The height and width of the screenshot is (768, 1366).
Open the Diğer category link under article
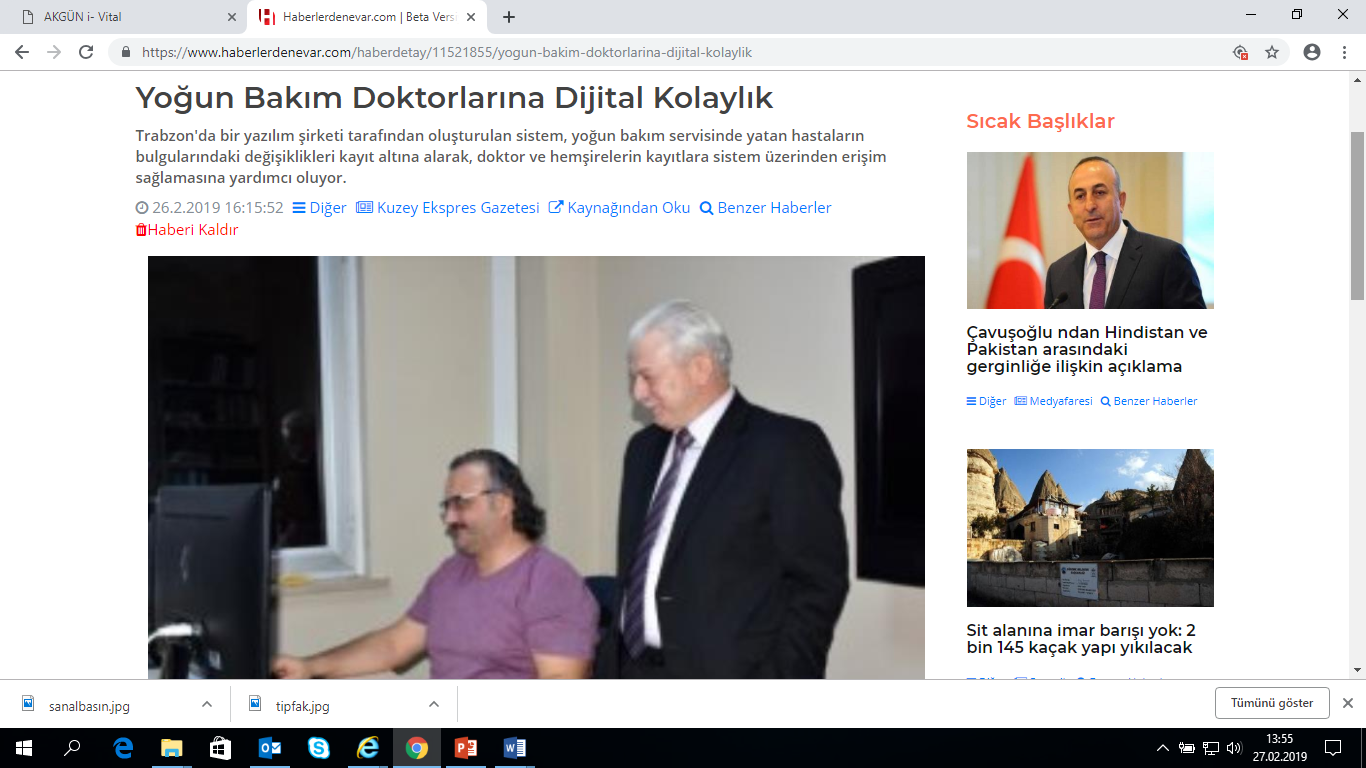point(319,208)
